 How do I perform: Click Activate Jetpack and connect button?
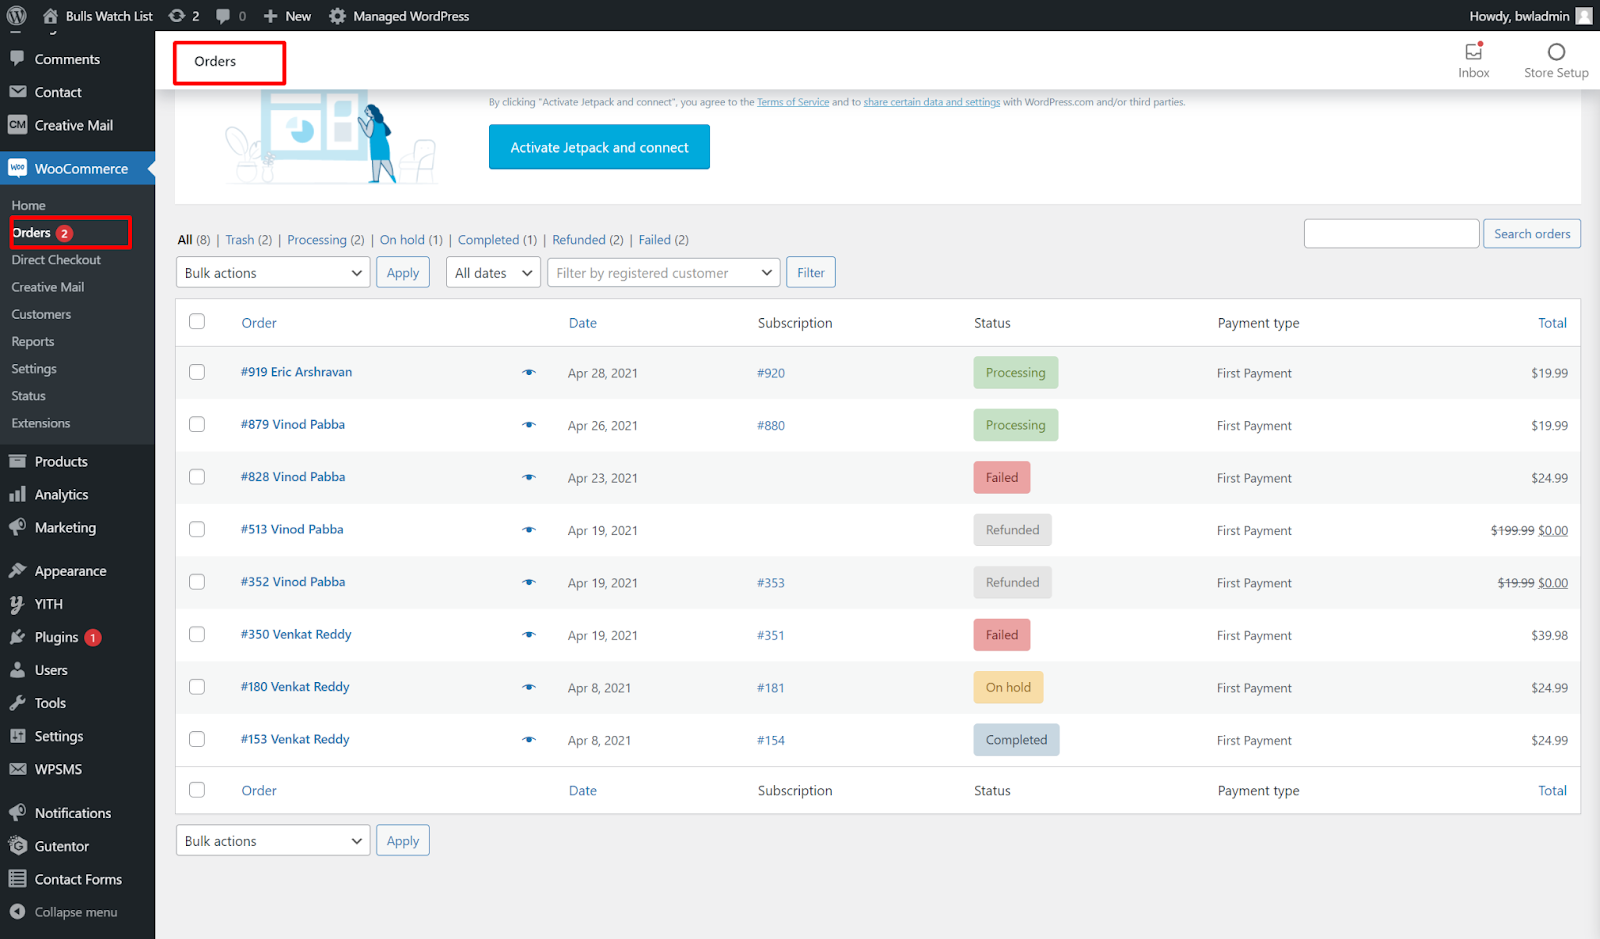pyautogui.click(x=599, y=147)
